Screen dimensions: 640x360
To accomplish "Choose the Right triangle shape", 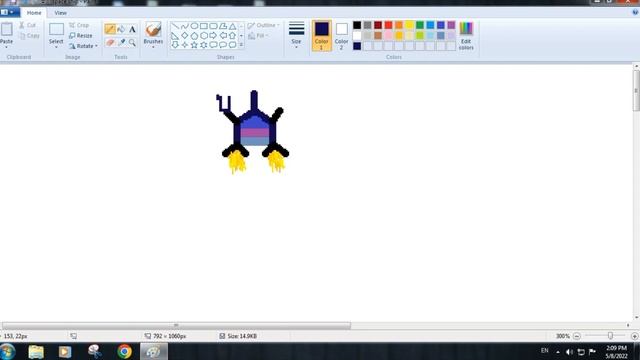I will click(175, 36).
